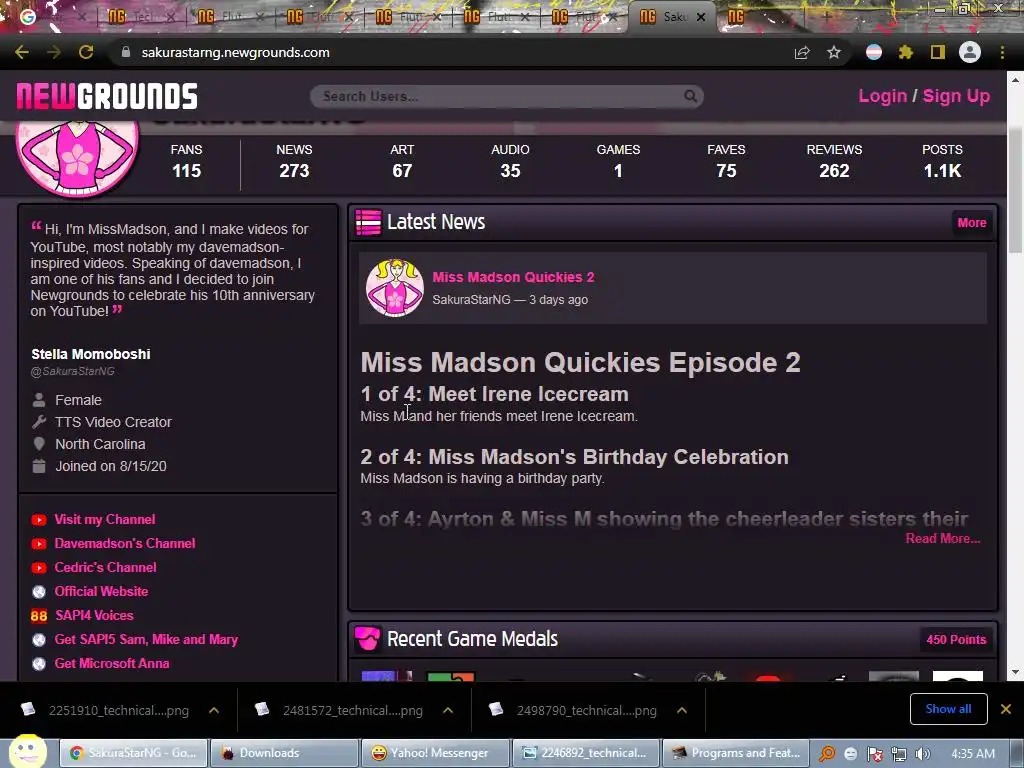Click the clock showing 4:35 AM
This screenshot has height=768, width=1024.
[973, 754]
